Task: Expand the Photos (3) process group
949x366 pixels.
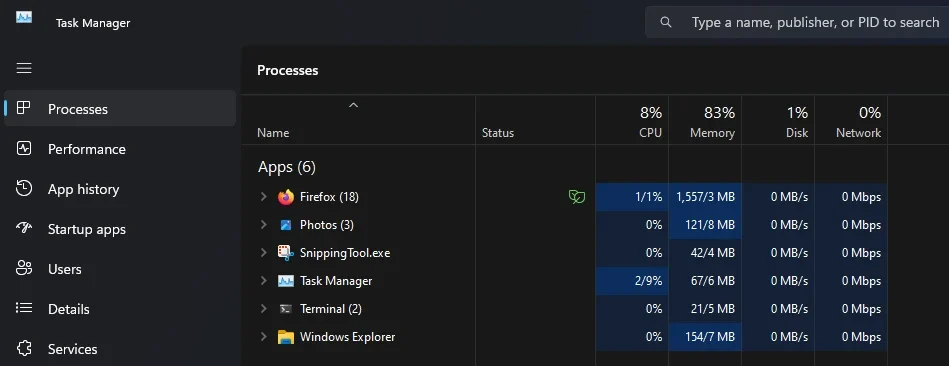Action: click(263, 224)
